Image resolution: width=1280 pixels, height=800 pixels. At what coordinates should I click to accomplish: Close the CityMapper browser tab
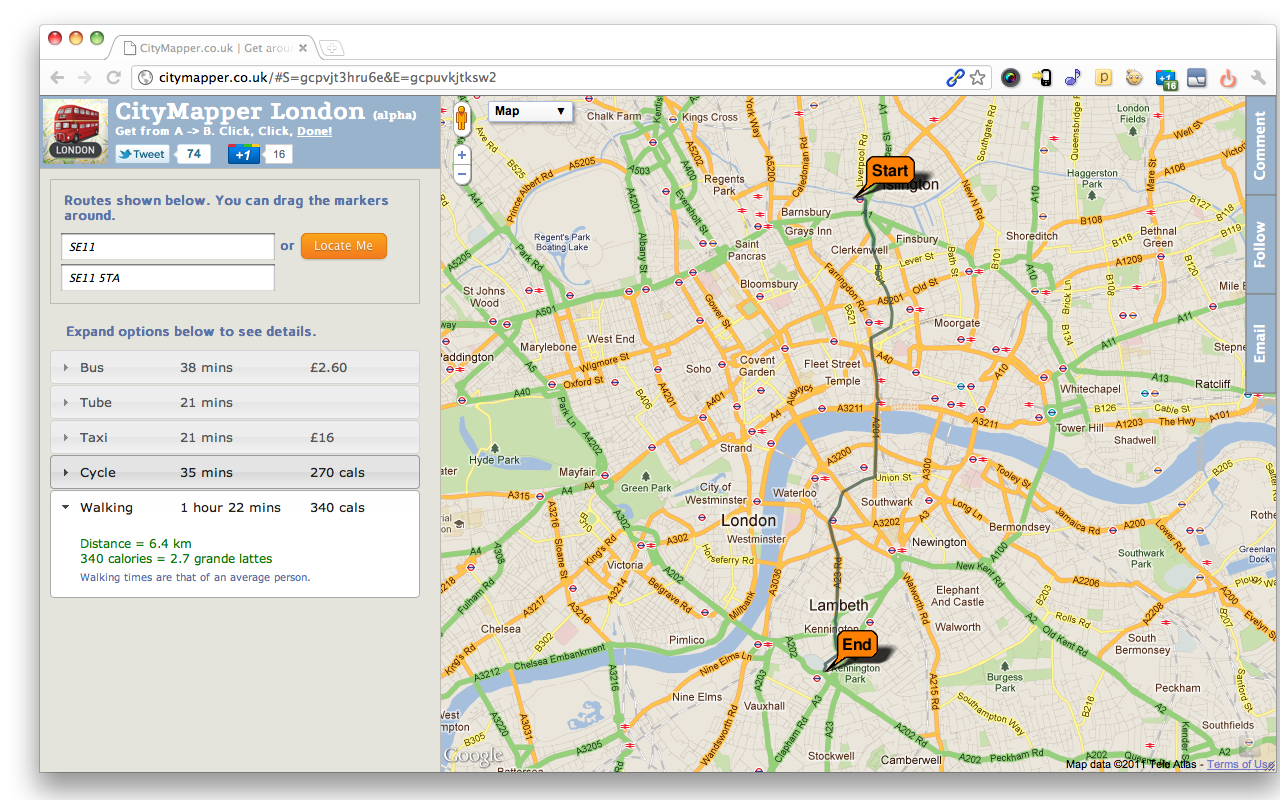(303, 47)
